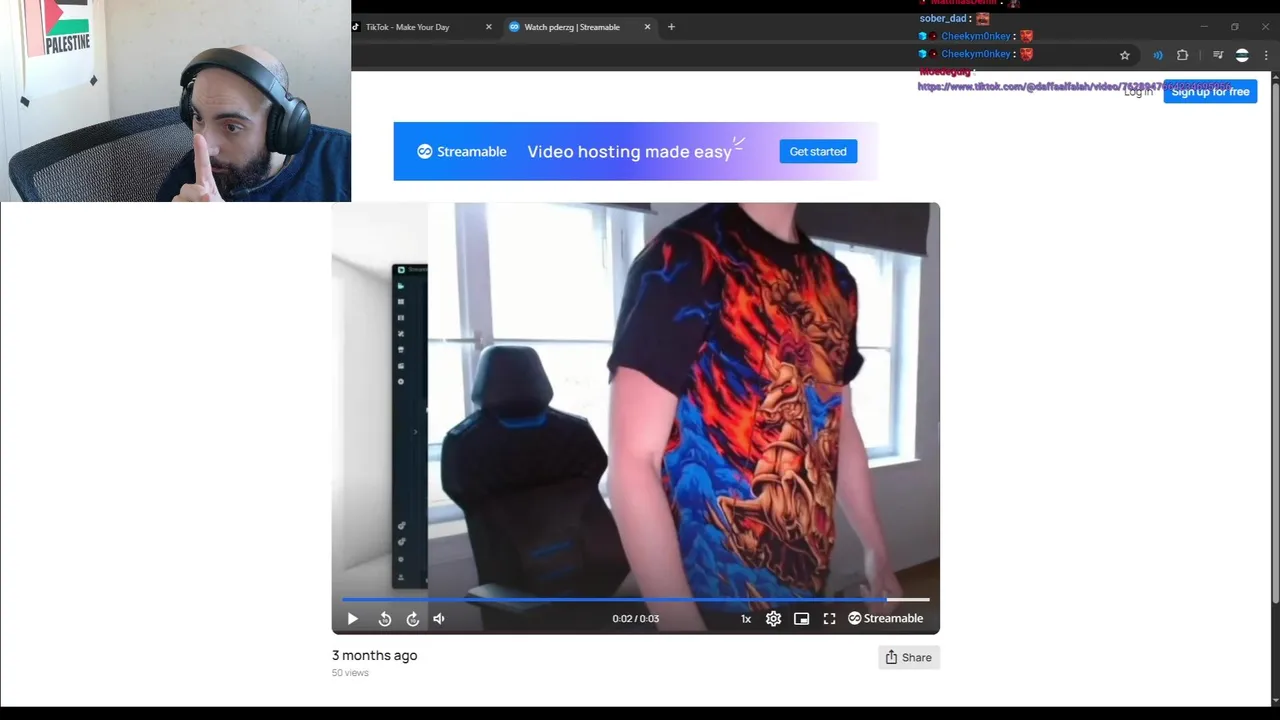Open a new browser tab
Screen dimensions: 1280x720
[671, 27]
